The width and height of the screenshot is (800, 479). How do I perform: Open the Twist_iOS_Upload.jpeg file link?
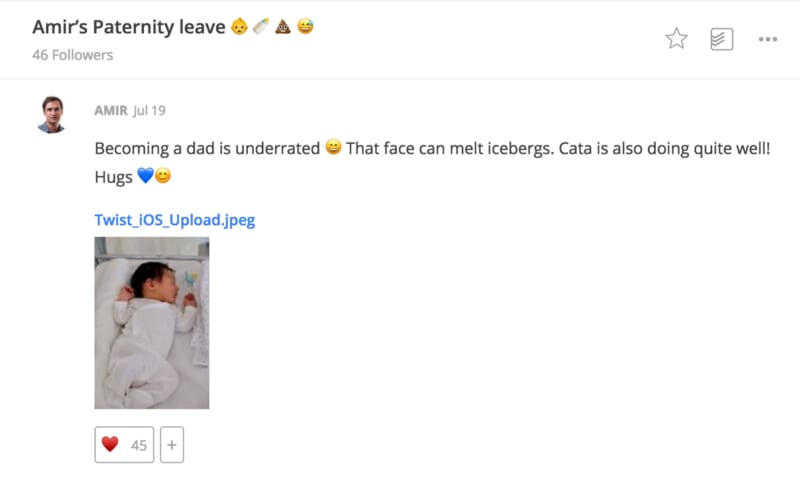[x=174, y=220]
